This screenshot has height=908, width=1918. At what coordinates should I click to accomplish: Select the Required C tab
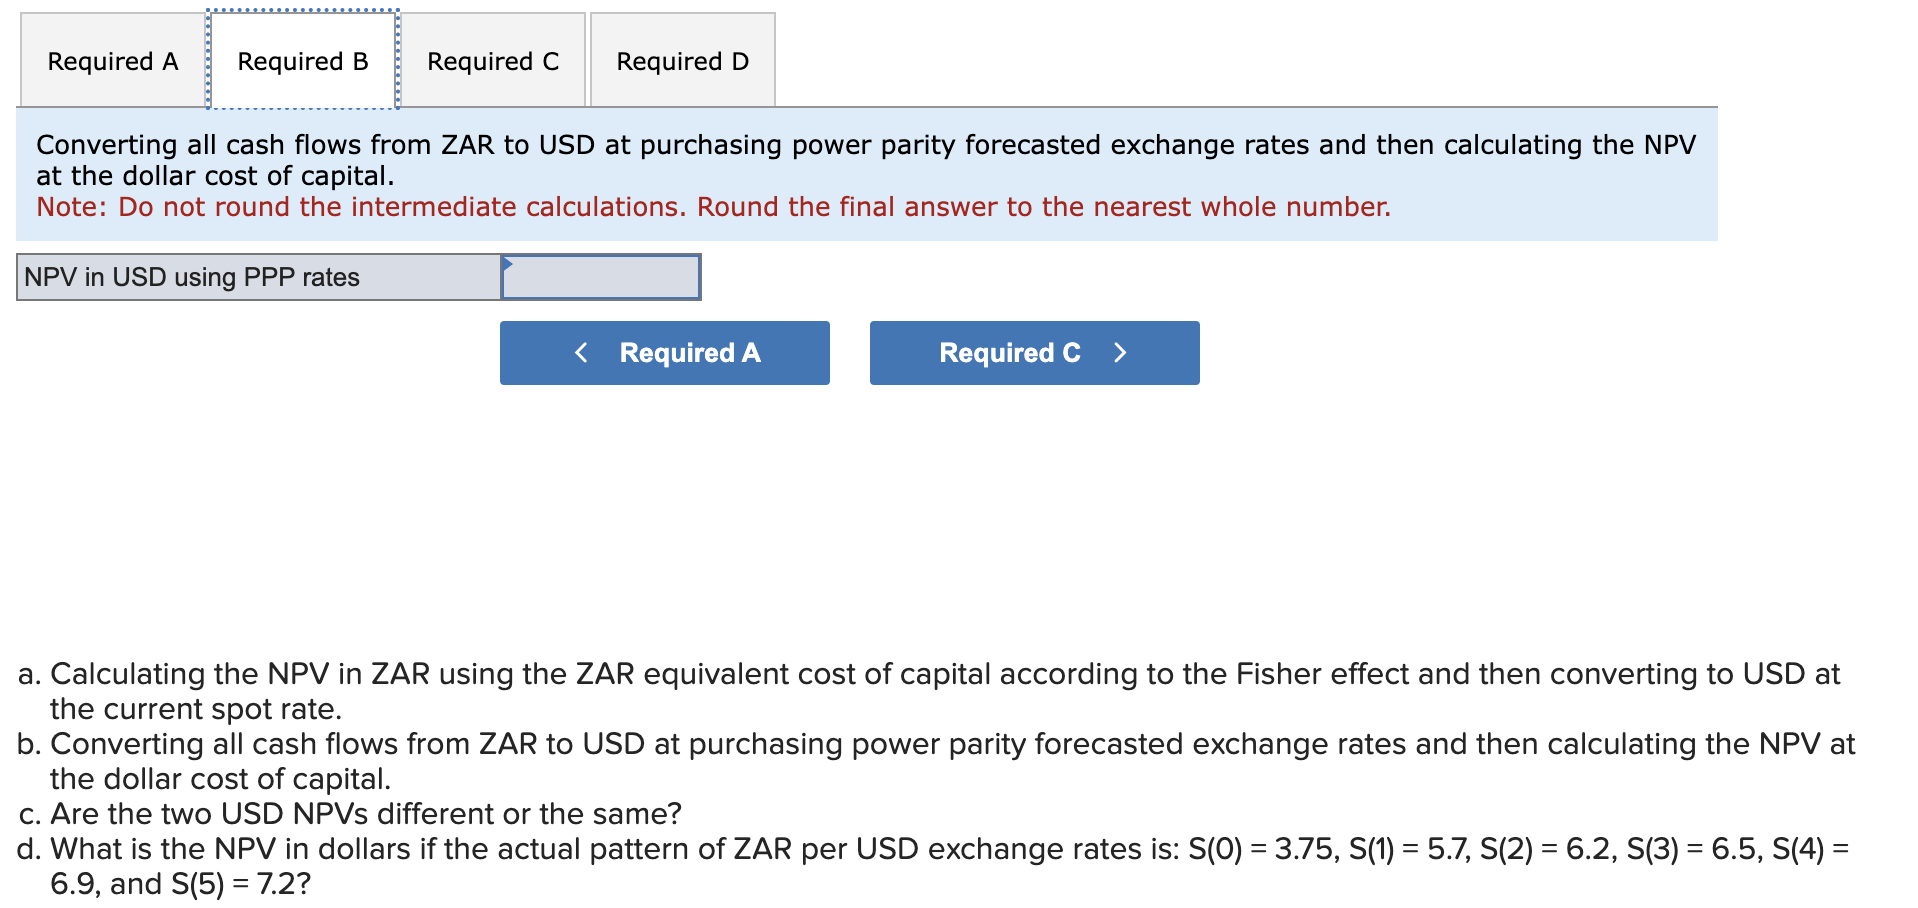(492, 61)
